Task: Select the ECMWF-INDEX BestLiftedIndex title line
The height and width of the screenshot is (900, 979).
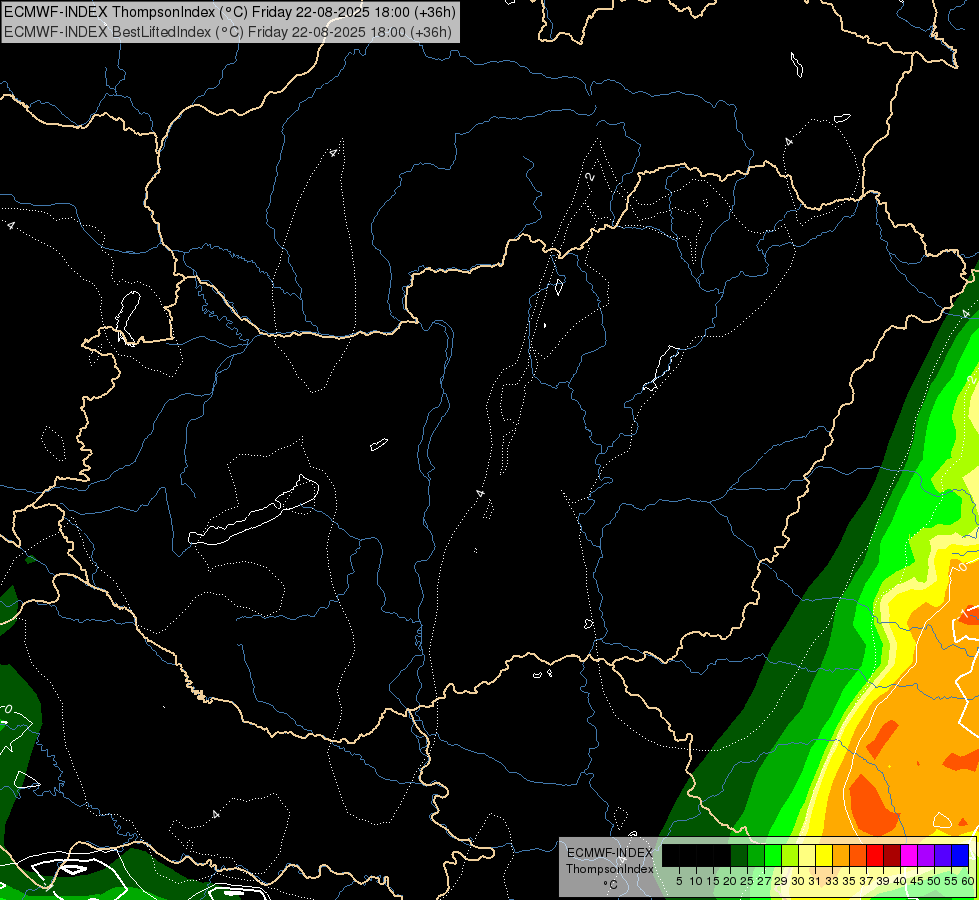Action: (x=227, y=32)
